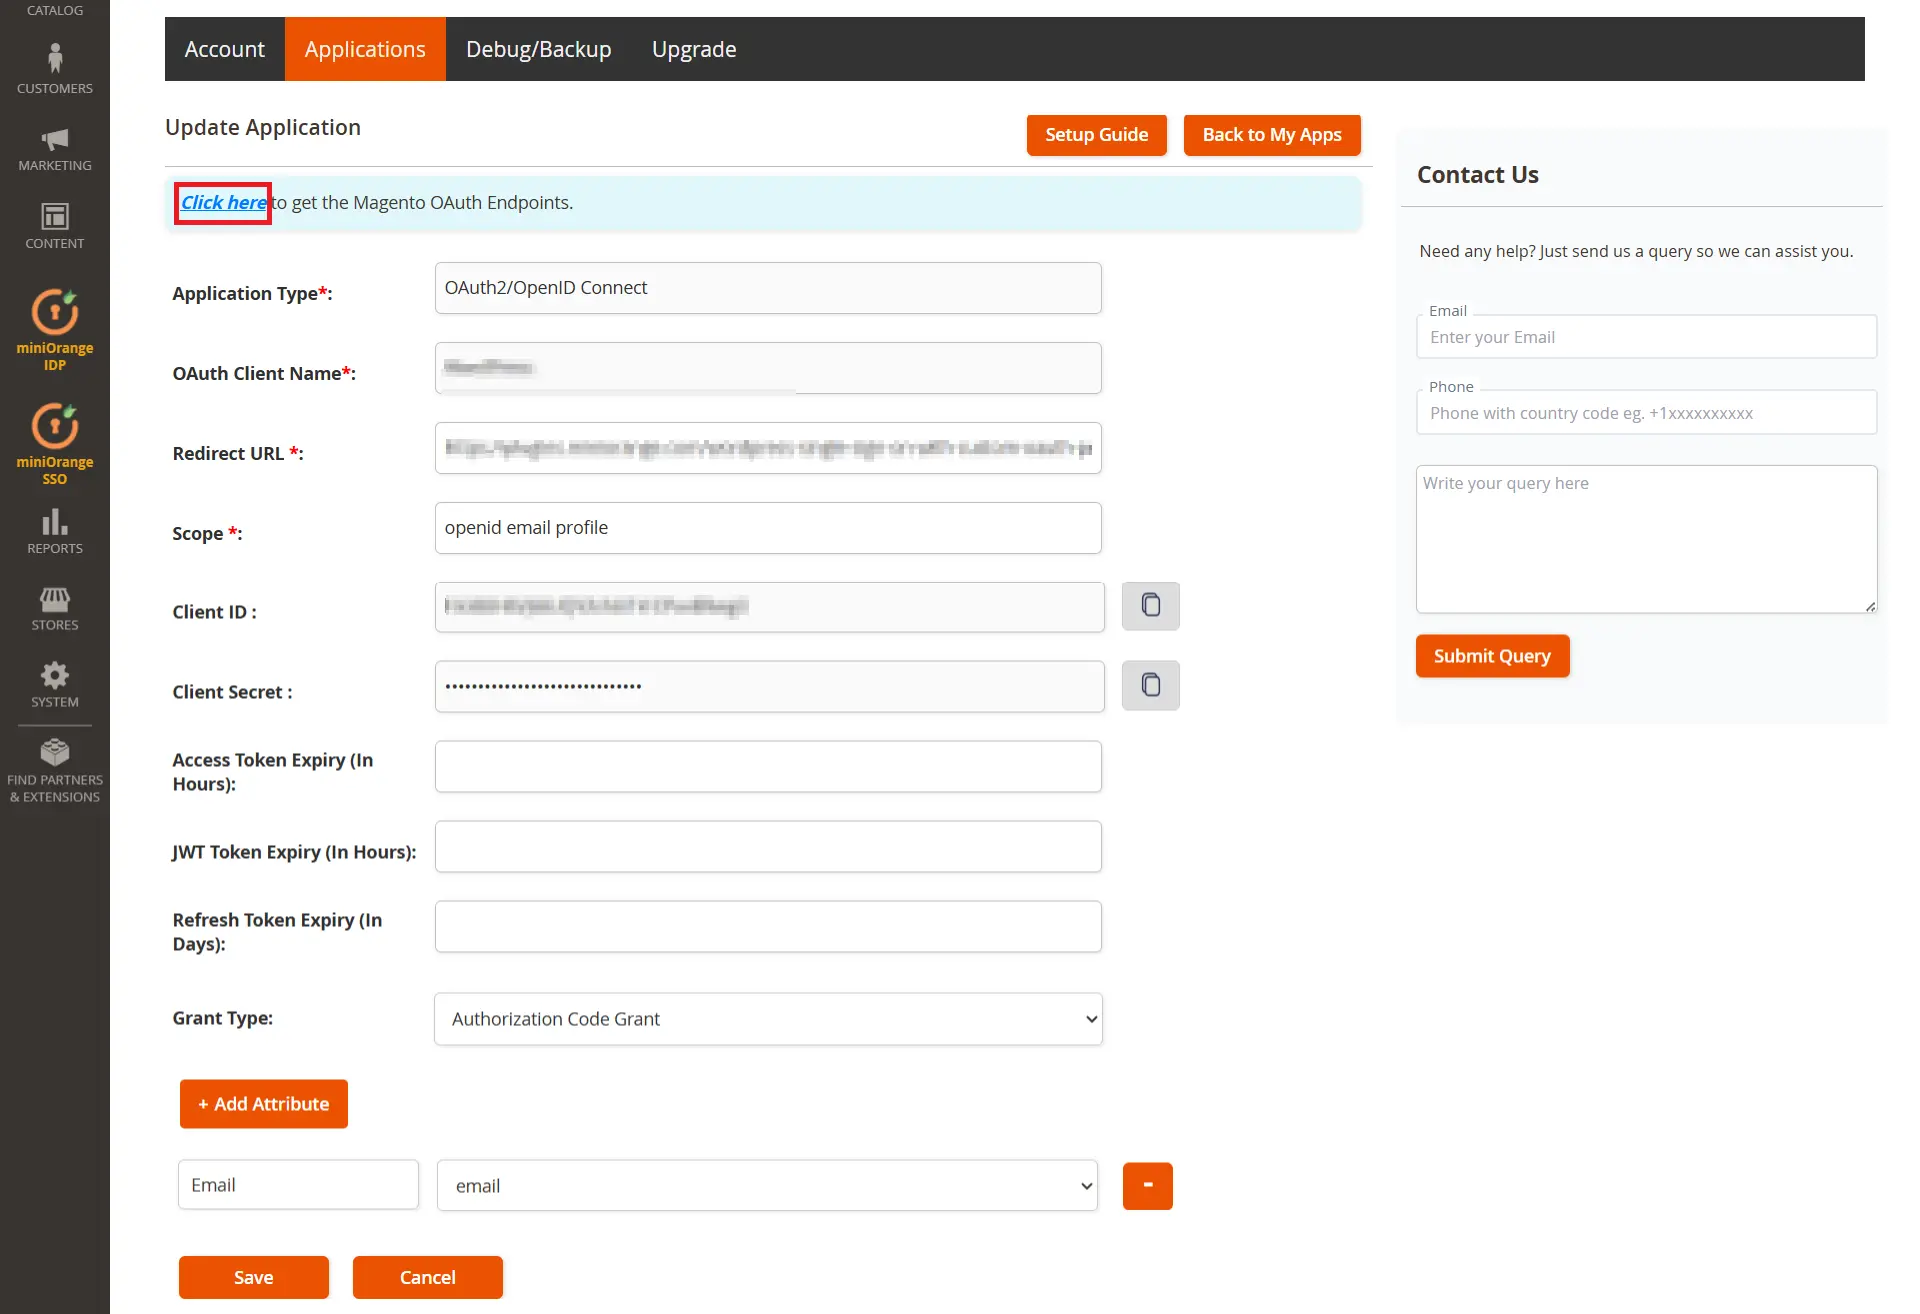Focus the Client ID field
Screen dimensions: 1920x1314
tap(770, 607)
